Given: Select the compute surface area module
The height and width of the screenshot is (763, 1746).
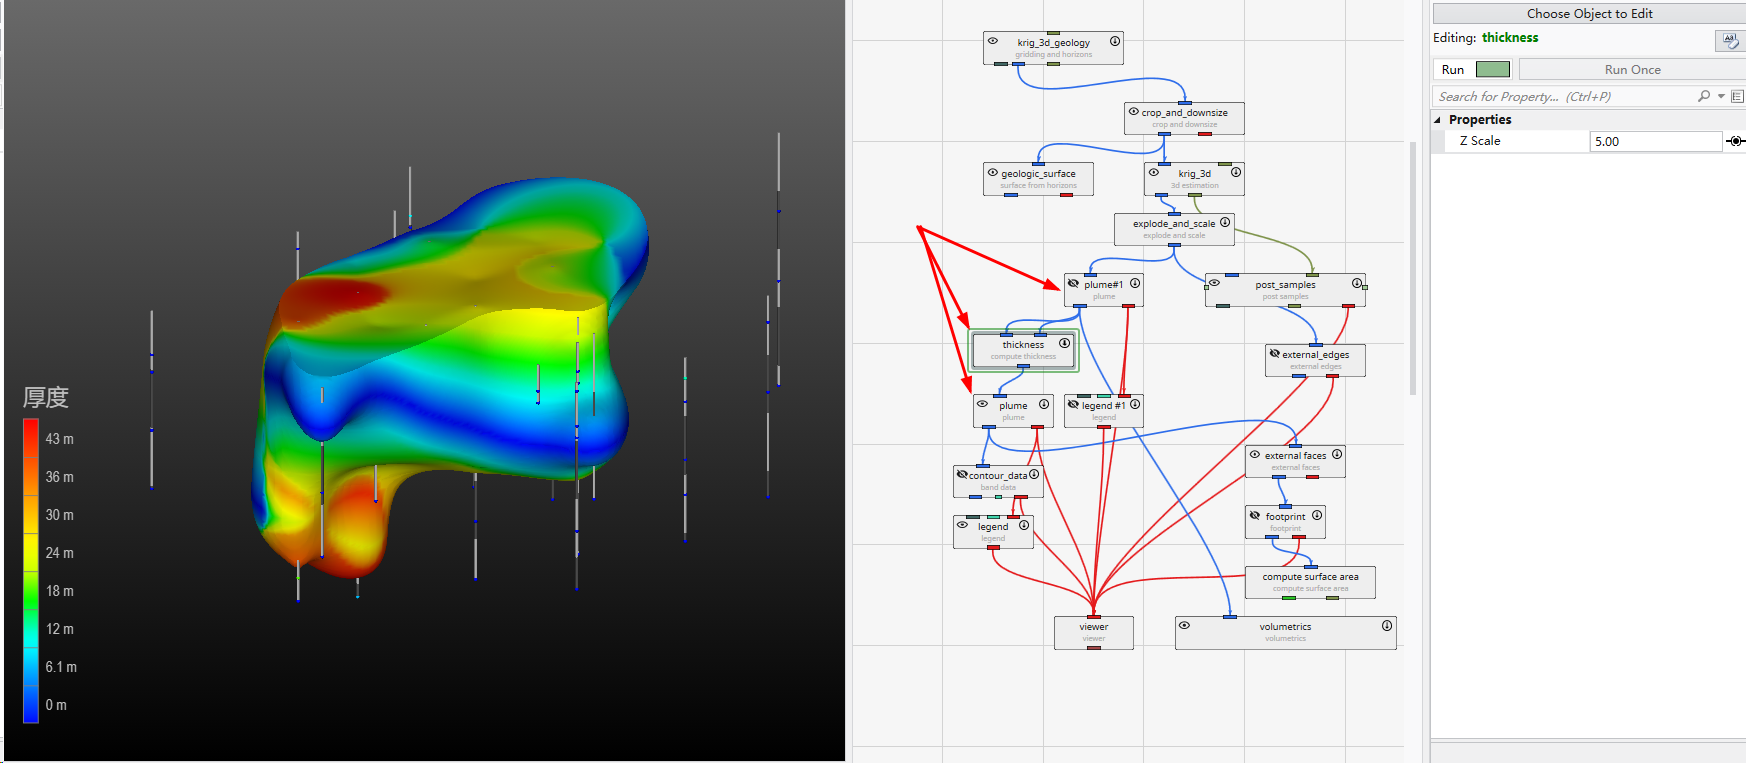Looking at the screenshot, I should point(1309,581).
